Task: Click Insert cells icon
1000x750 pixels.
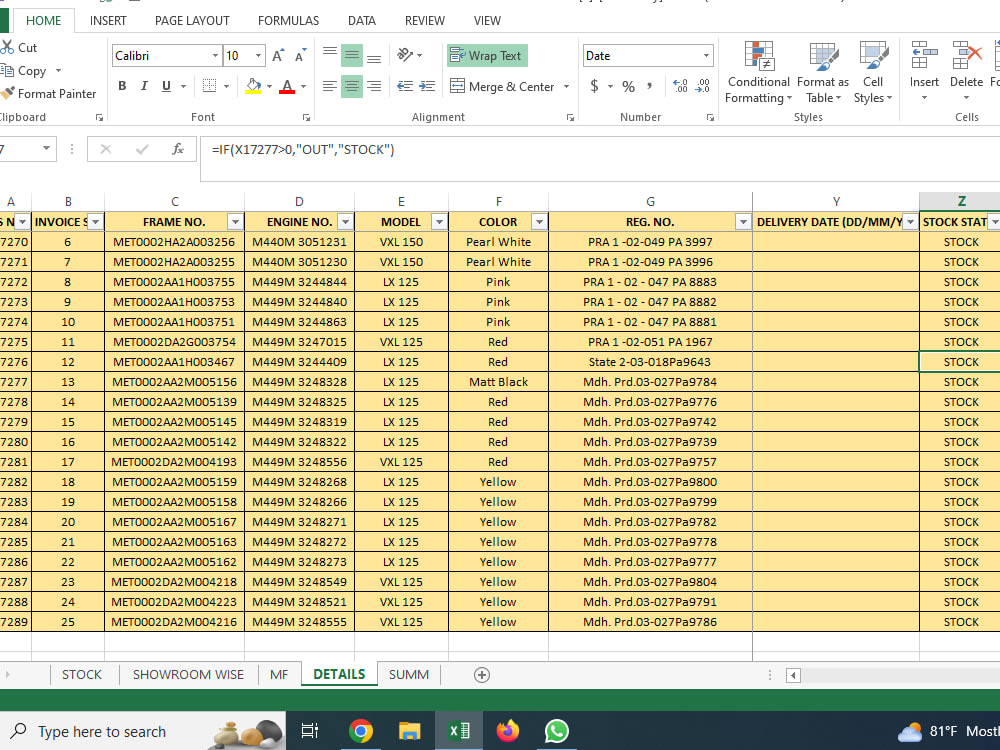Action: click(924, 55)
